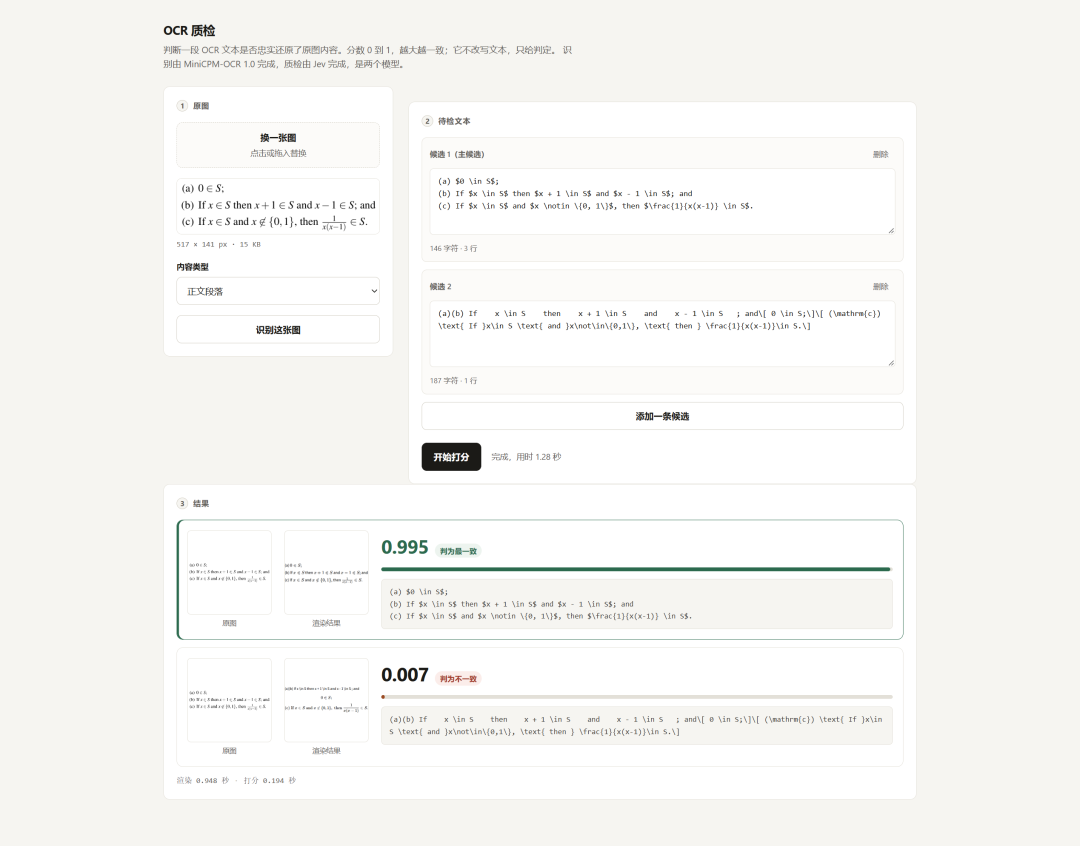The height and width of the screenshot is (846, 1080).
Task: Click the 判为不一致 badge
Action: tap(458, 679)
